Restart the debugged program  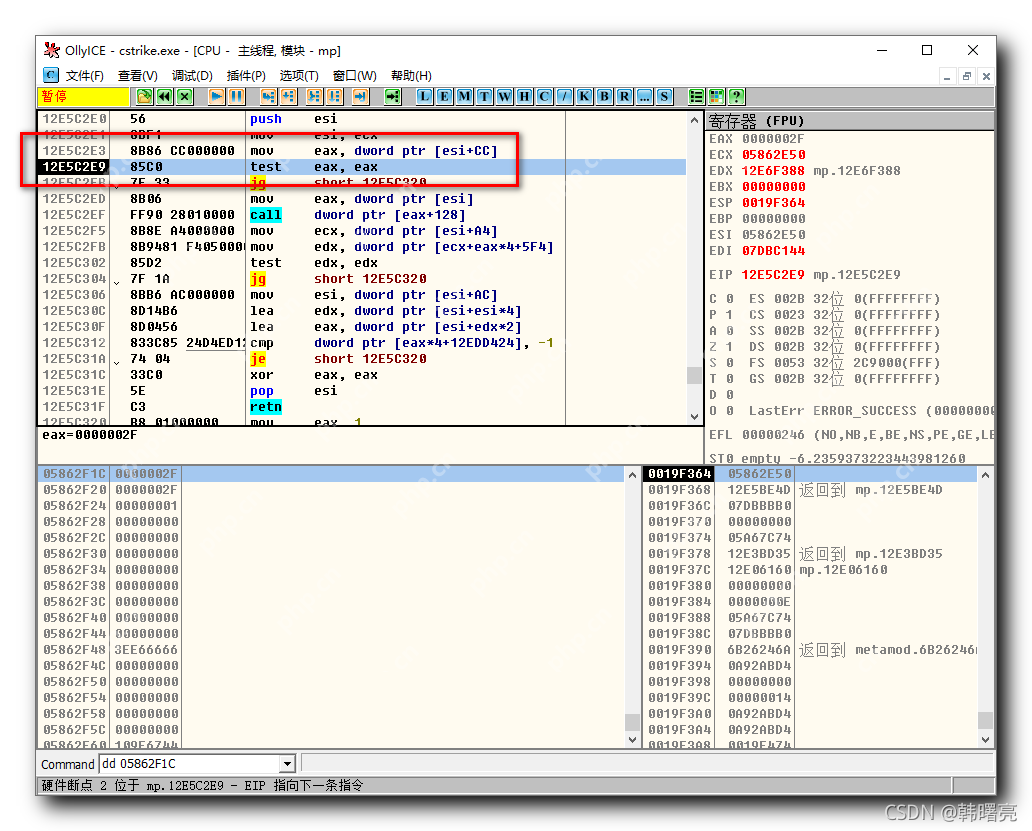click(163, 96)
